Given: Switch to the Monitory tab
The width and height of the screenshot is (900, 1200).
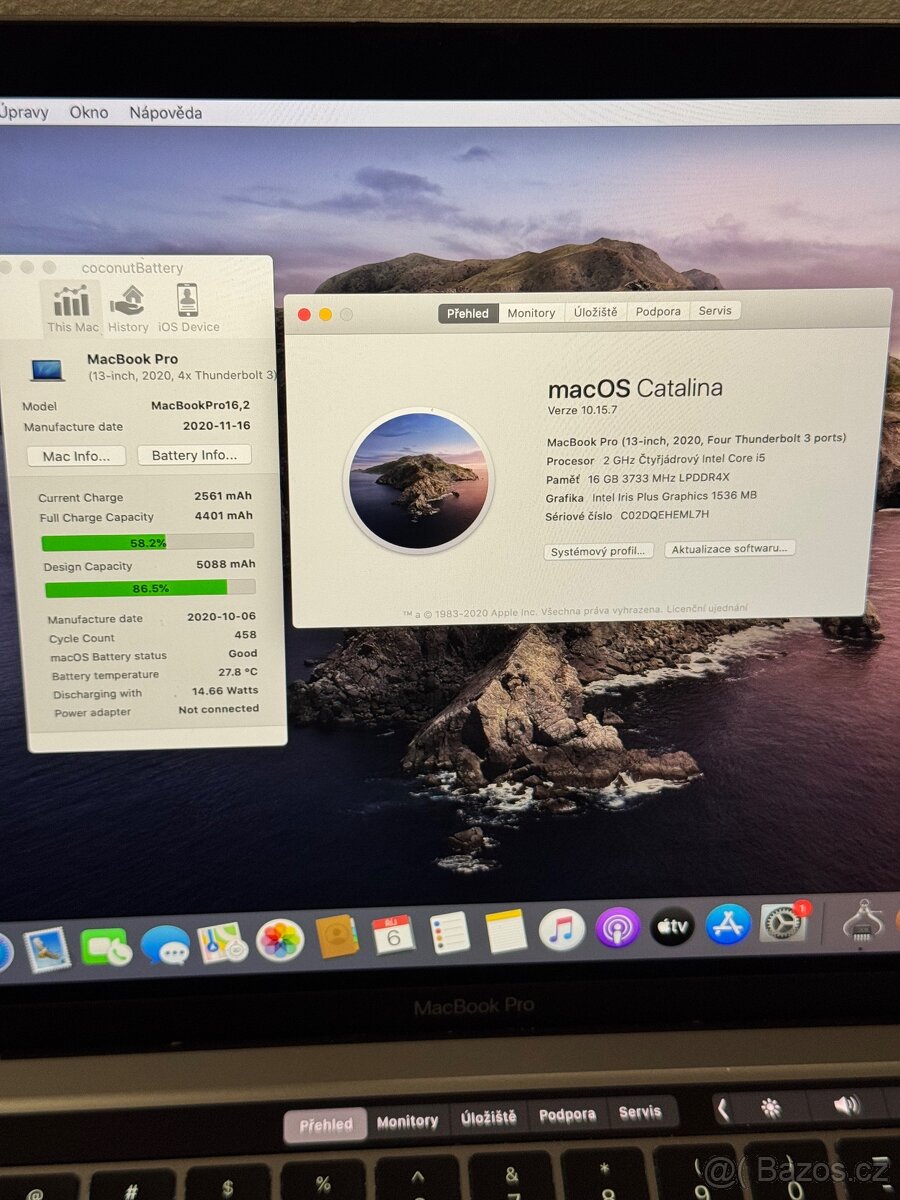Looking at the screenshot, I should click(531, 312).
